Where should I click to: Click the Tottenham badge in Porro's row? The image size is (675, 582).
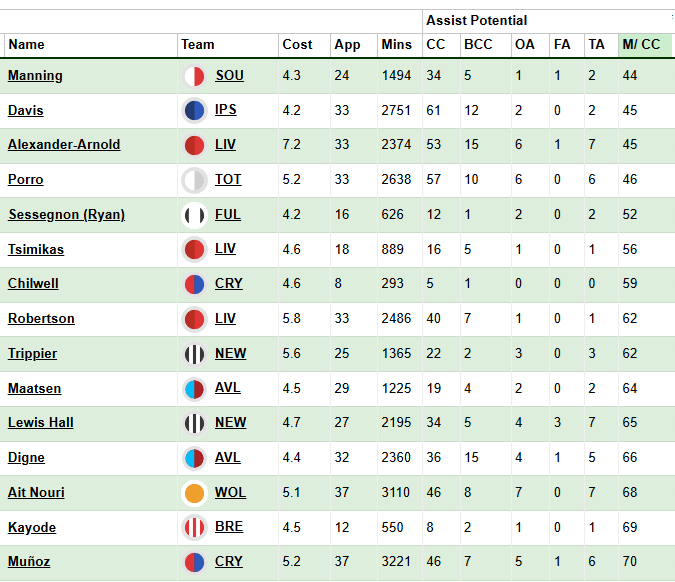[x=195, y=180]
